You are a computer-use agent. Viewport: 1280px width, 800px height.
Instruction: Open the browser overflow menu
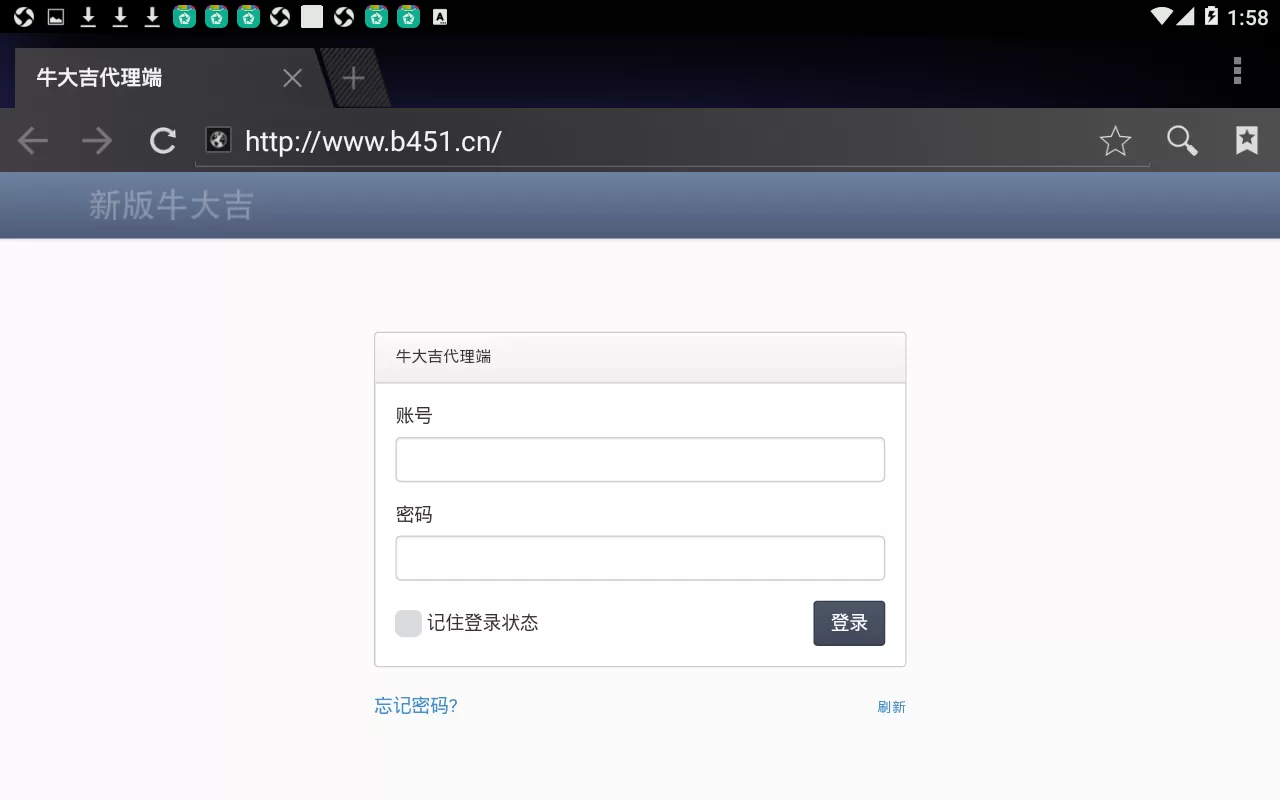point(1237,72)
